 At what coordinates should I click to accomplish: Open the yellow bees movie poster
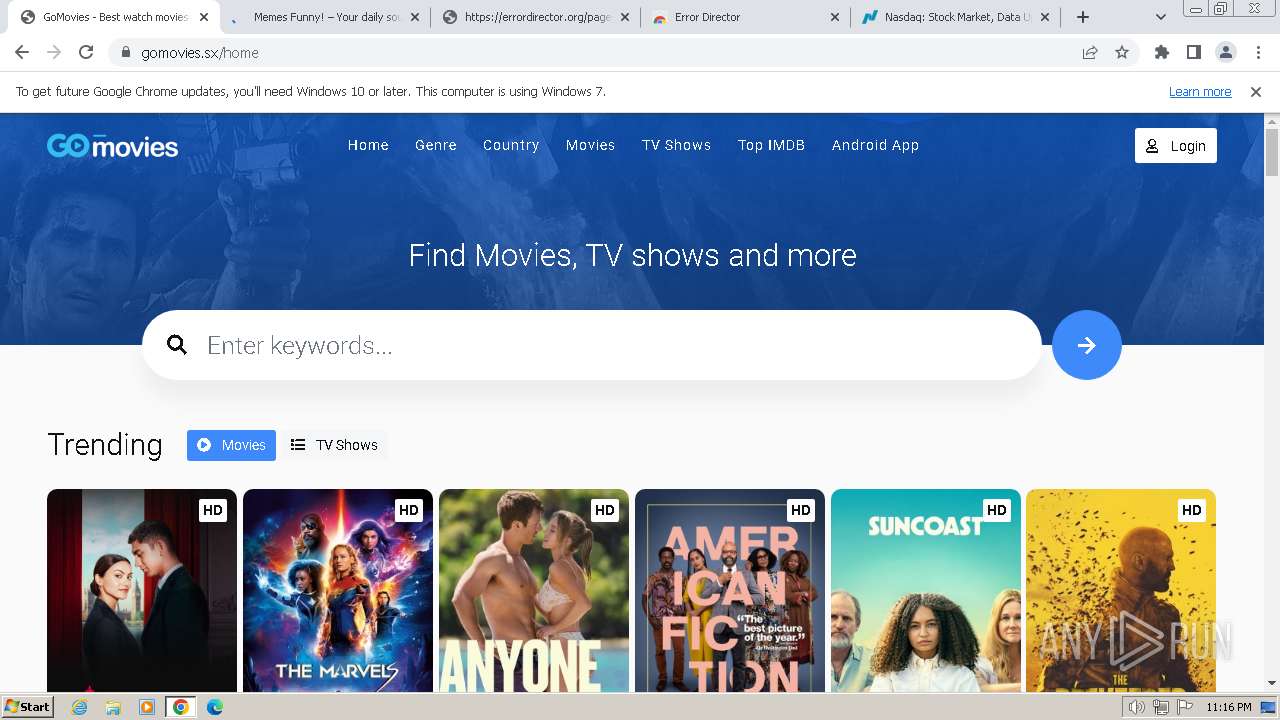point(1121,590)
